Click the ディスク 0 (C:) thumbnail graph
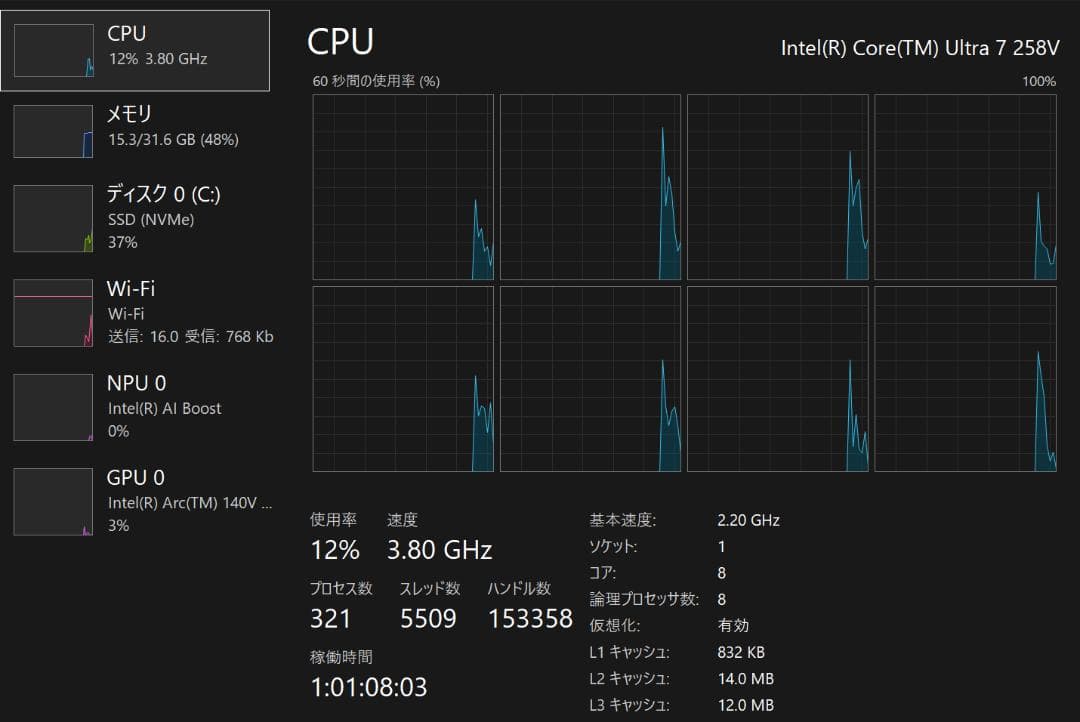The image size is (1080, 722). point(54,218)
